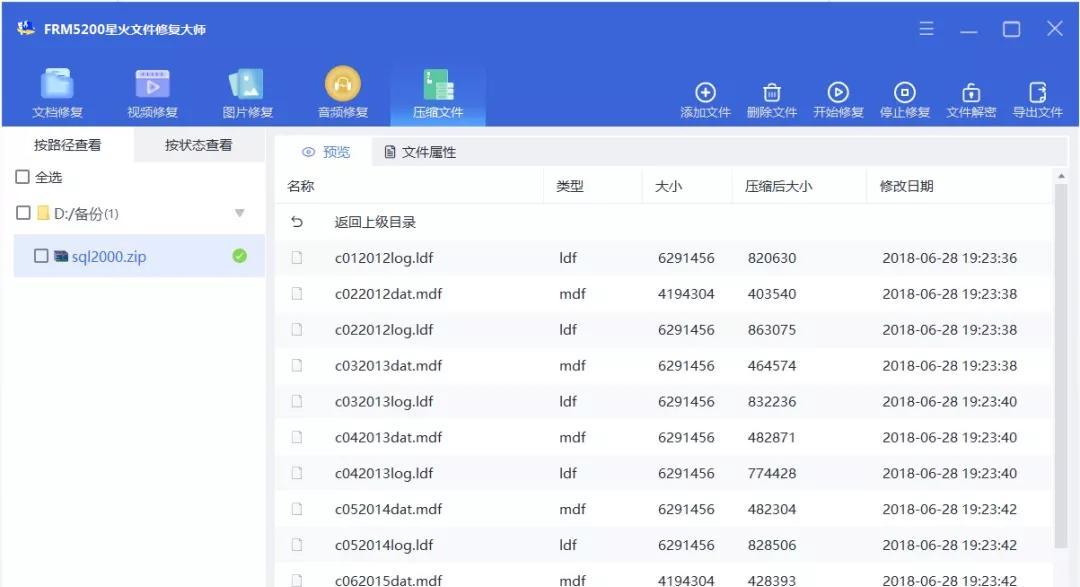Image resolution: width=1080 pixels, height=587 pixels.
Task: Click compressed size value 832236
Action: 771,401
